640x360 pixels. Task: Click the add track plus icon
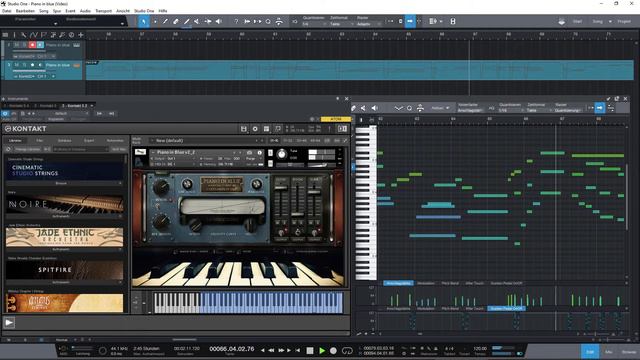point(81,35)
